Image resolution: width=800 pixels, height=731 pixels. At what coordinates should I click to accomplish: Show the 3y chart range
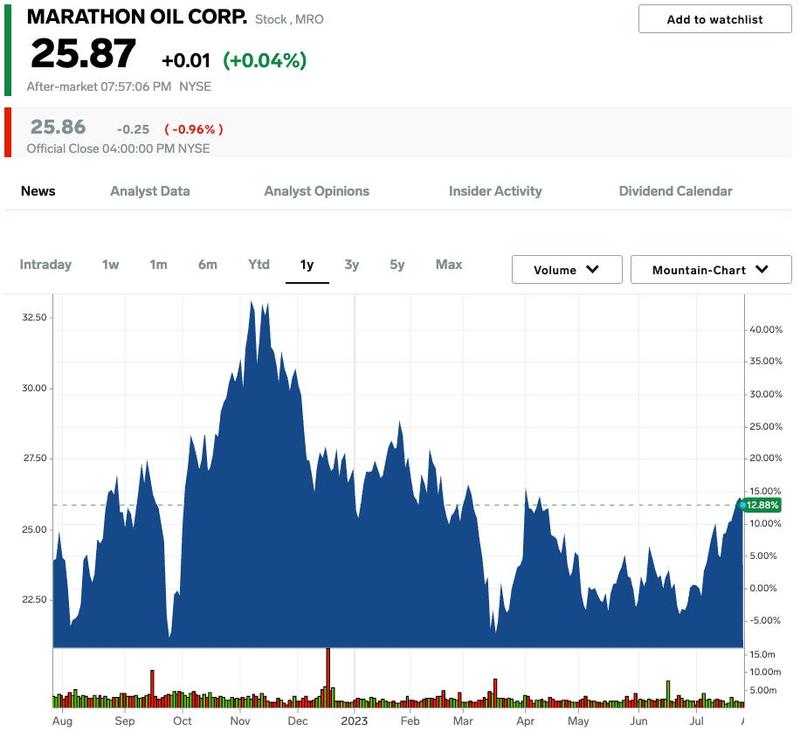(352, 264)
